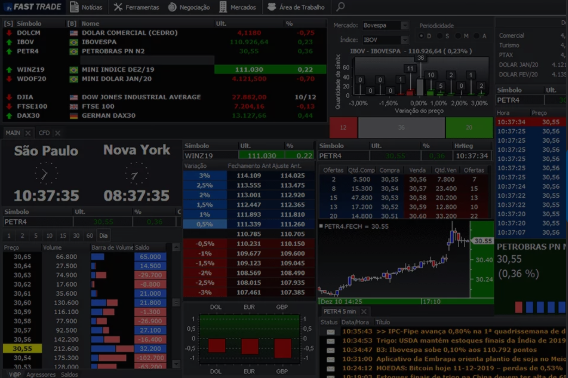Screen dimensions: 568x378
Task: Select the 3% variation row
Action: click(x=248, y=175)
